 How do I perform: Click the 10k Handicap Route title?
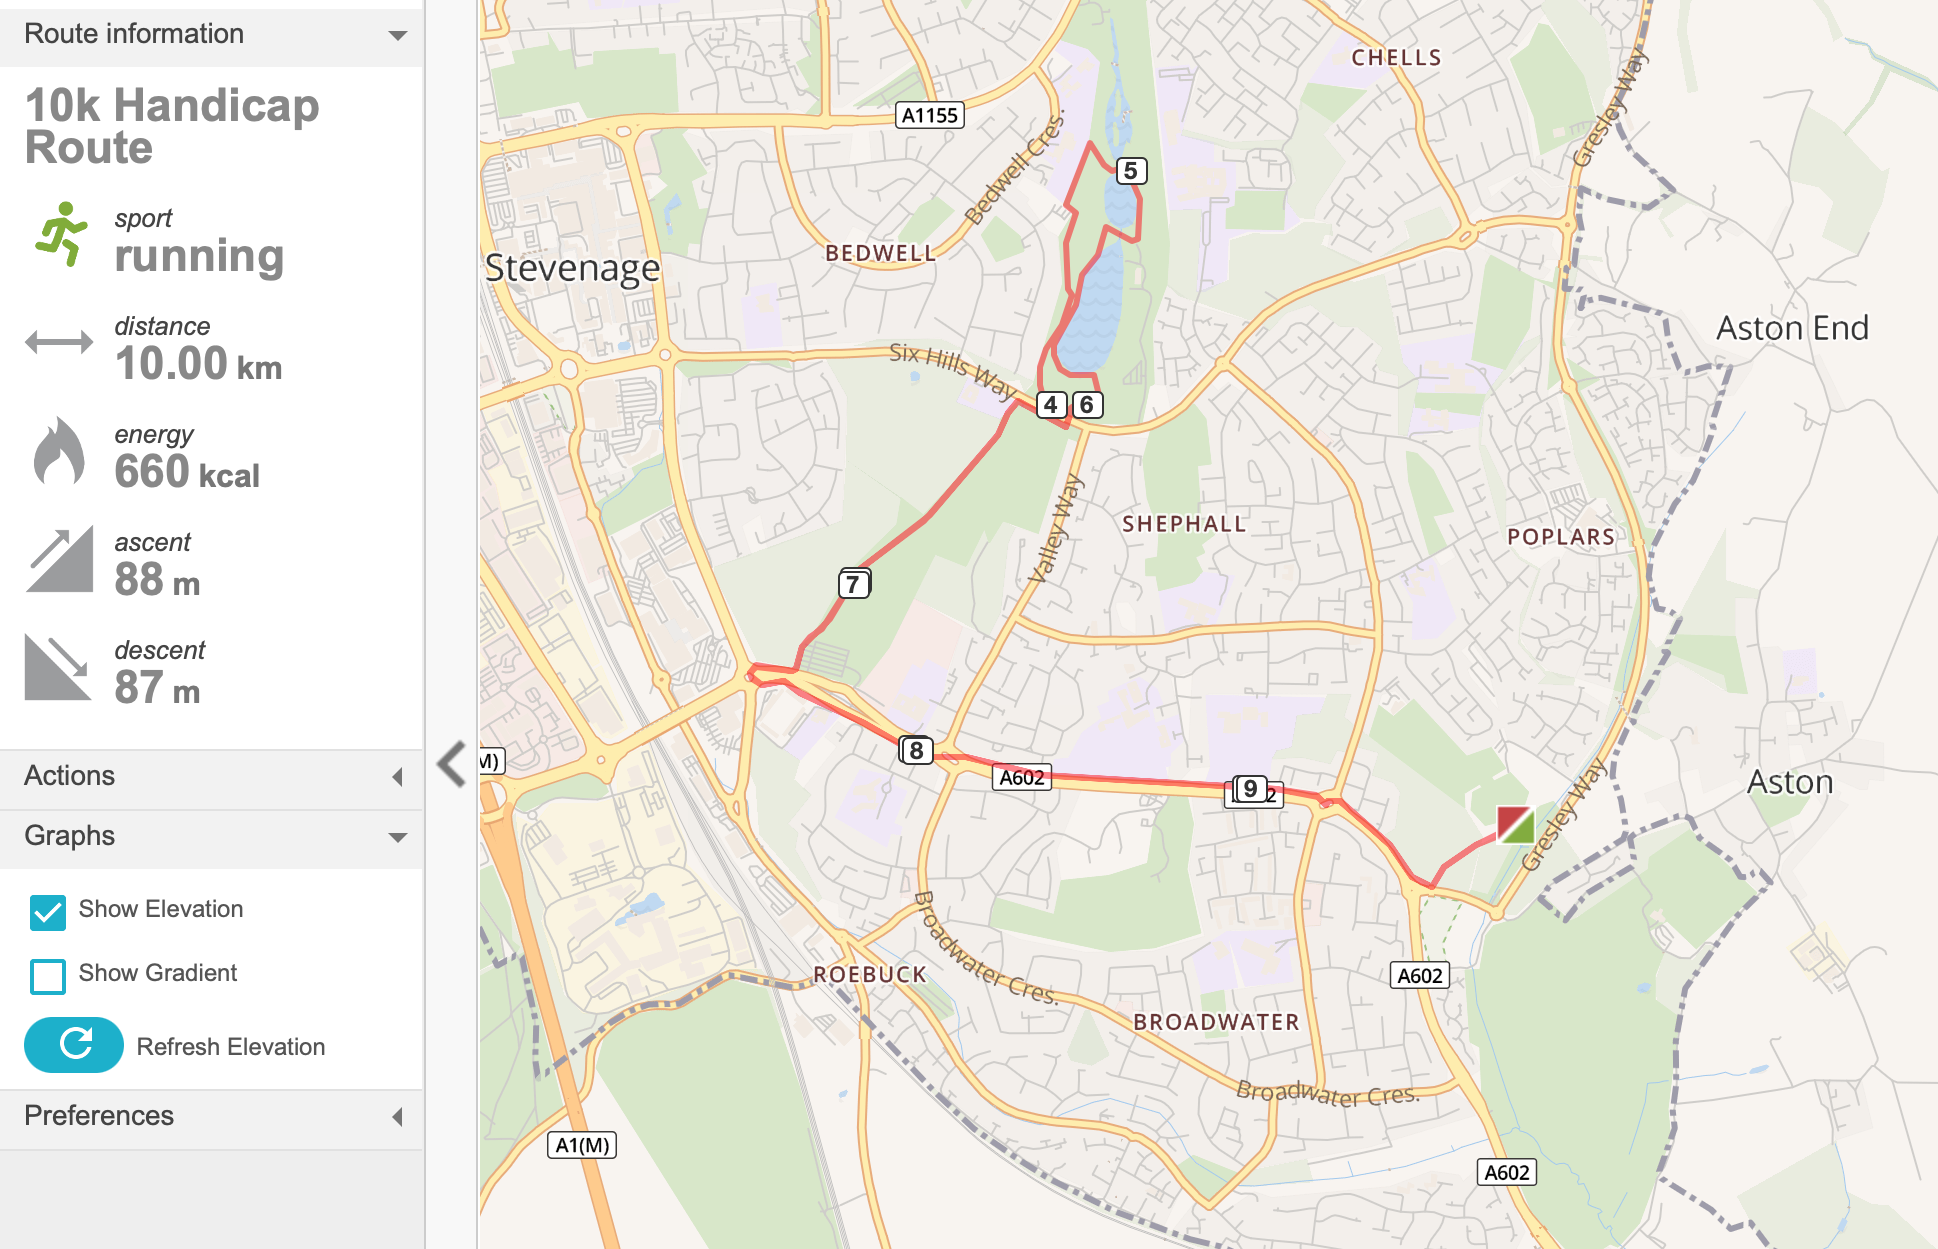(172, 126)
